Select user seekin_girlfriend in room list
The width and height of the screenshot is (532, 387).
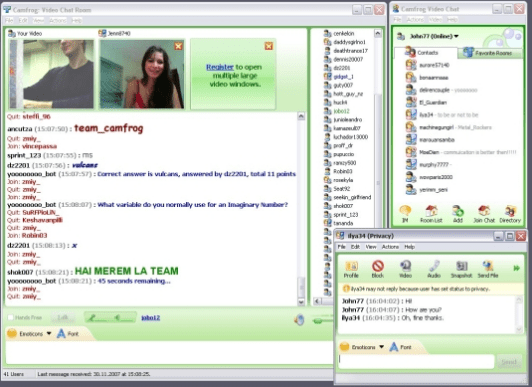click(x=347, y=197)
